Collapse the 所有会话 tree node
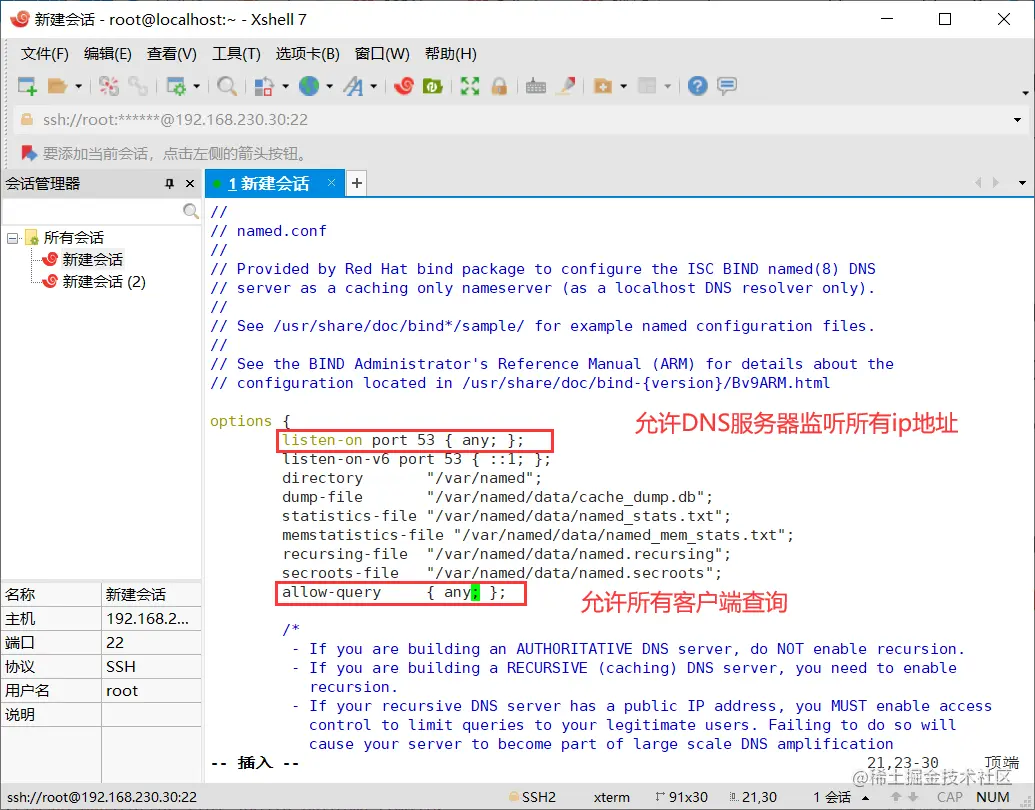Image resolution: width=1035 pixels, height=810 pixels. click(13, 238)
